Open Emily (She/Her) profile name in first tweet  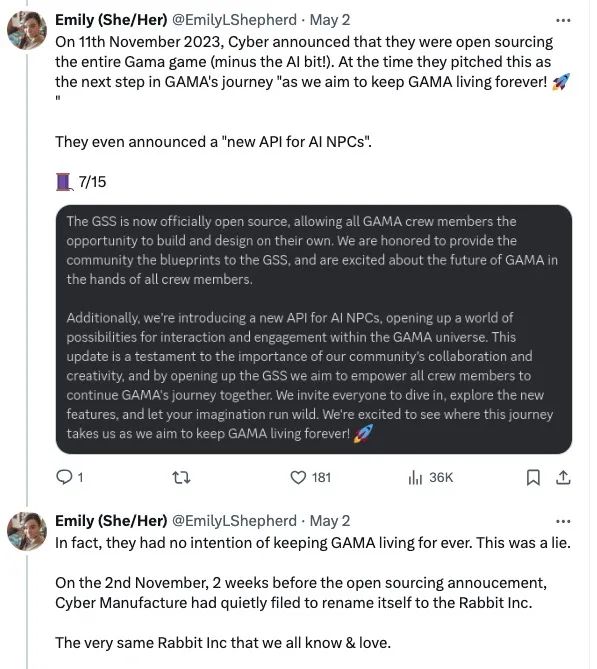(x=111, y=20)
